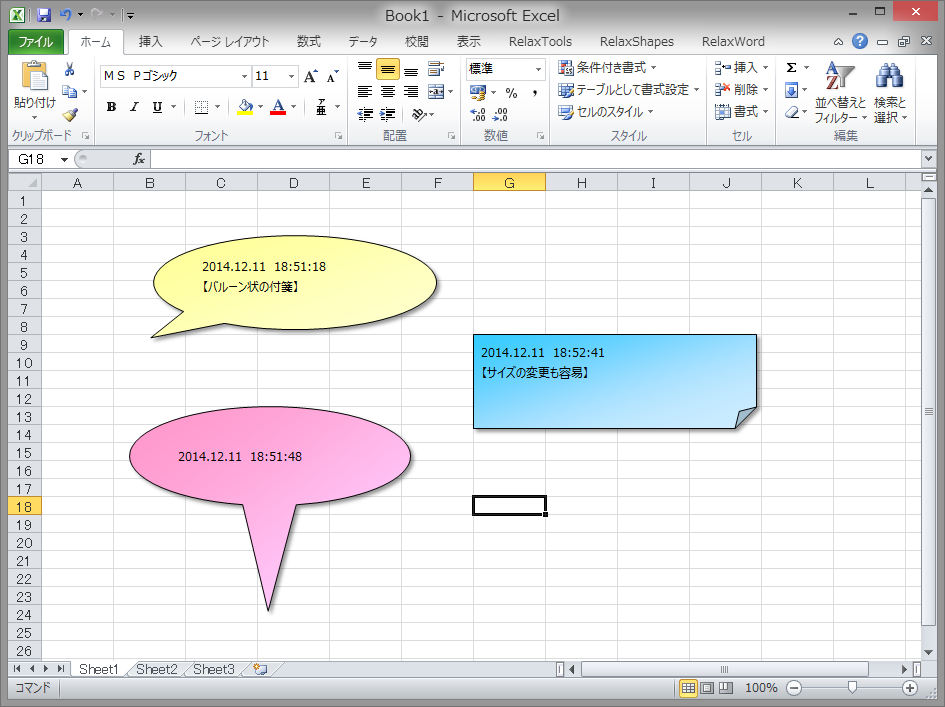
Task: Switch to the RelaxTools tab
Action: (x=540, y=42)
